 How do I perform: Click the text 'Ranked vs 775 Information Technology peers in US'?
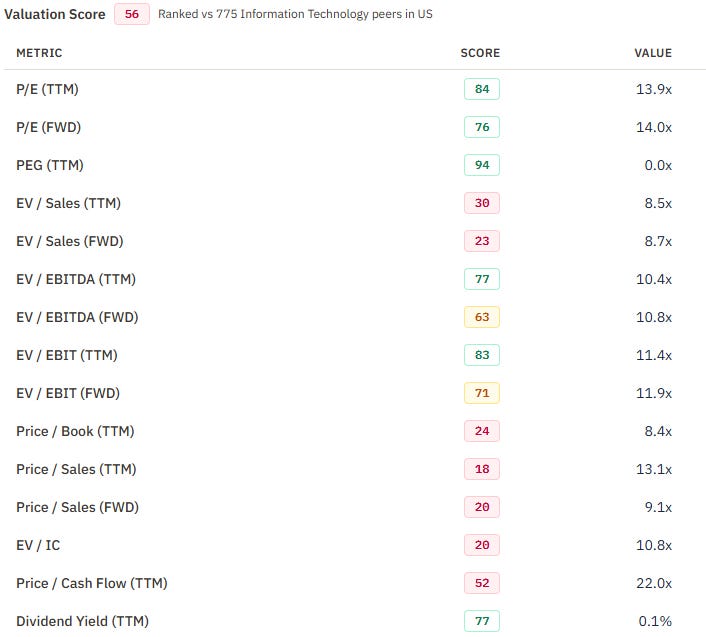tap(295, 14)
